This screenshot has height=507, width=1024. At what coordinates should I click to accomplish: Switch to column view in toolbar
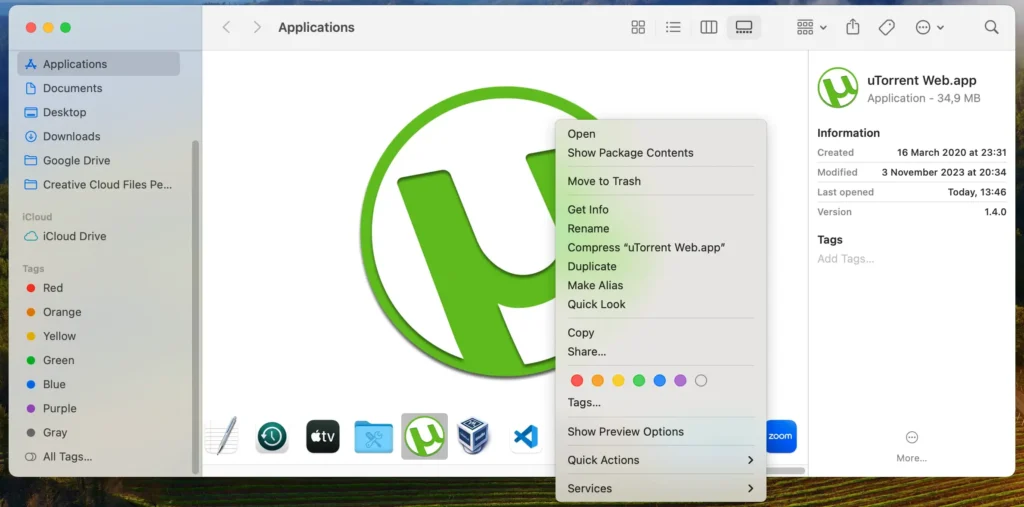(x=709, y=27)
